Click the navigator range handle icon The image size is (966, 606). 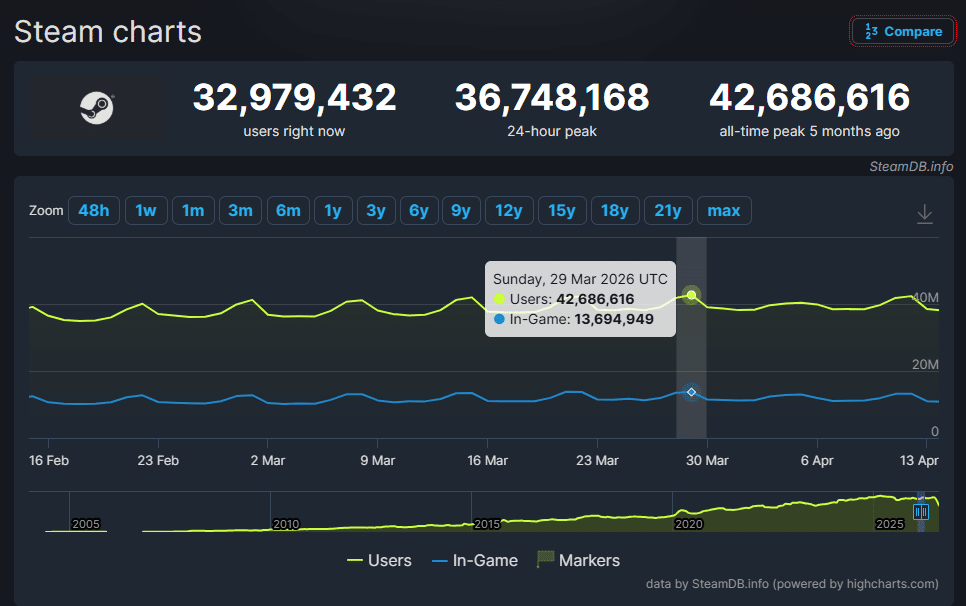921,512
